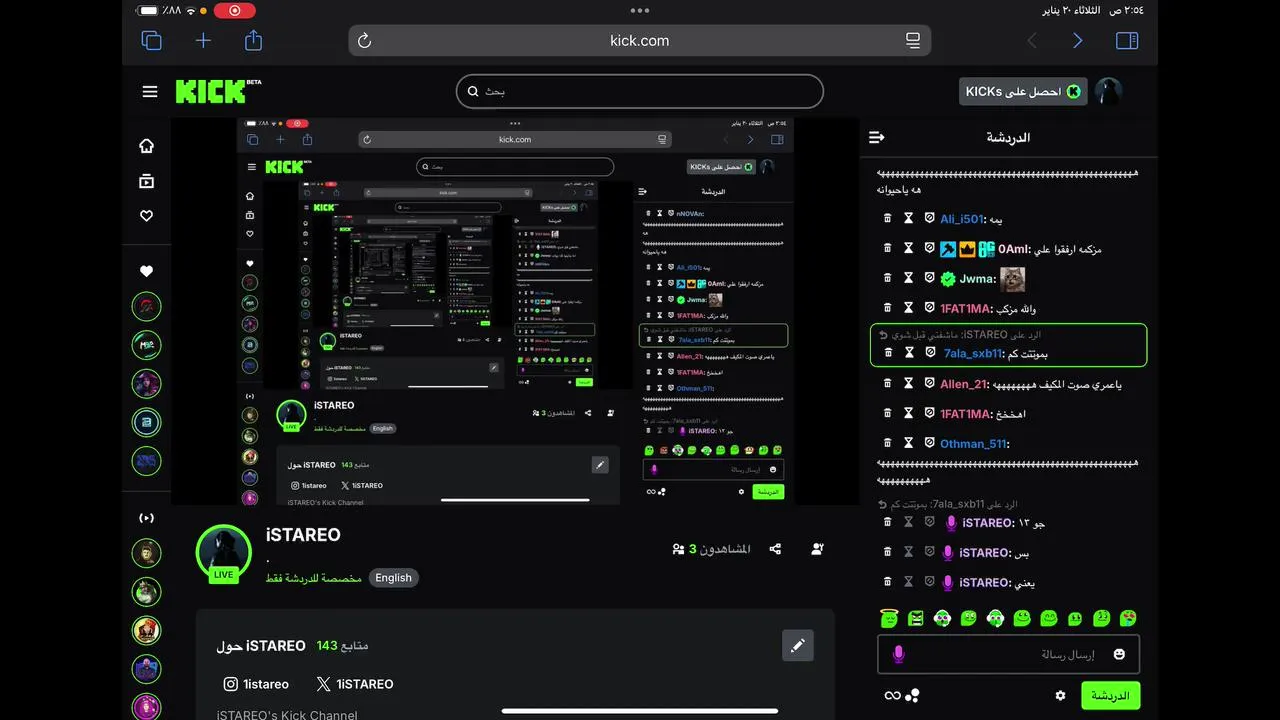Viewport: 1280px width, 720px height.
Task: Open user profile avatar in header
Action: point(1108,91)
